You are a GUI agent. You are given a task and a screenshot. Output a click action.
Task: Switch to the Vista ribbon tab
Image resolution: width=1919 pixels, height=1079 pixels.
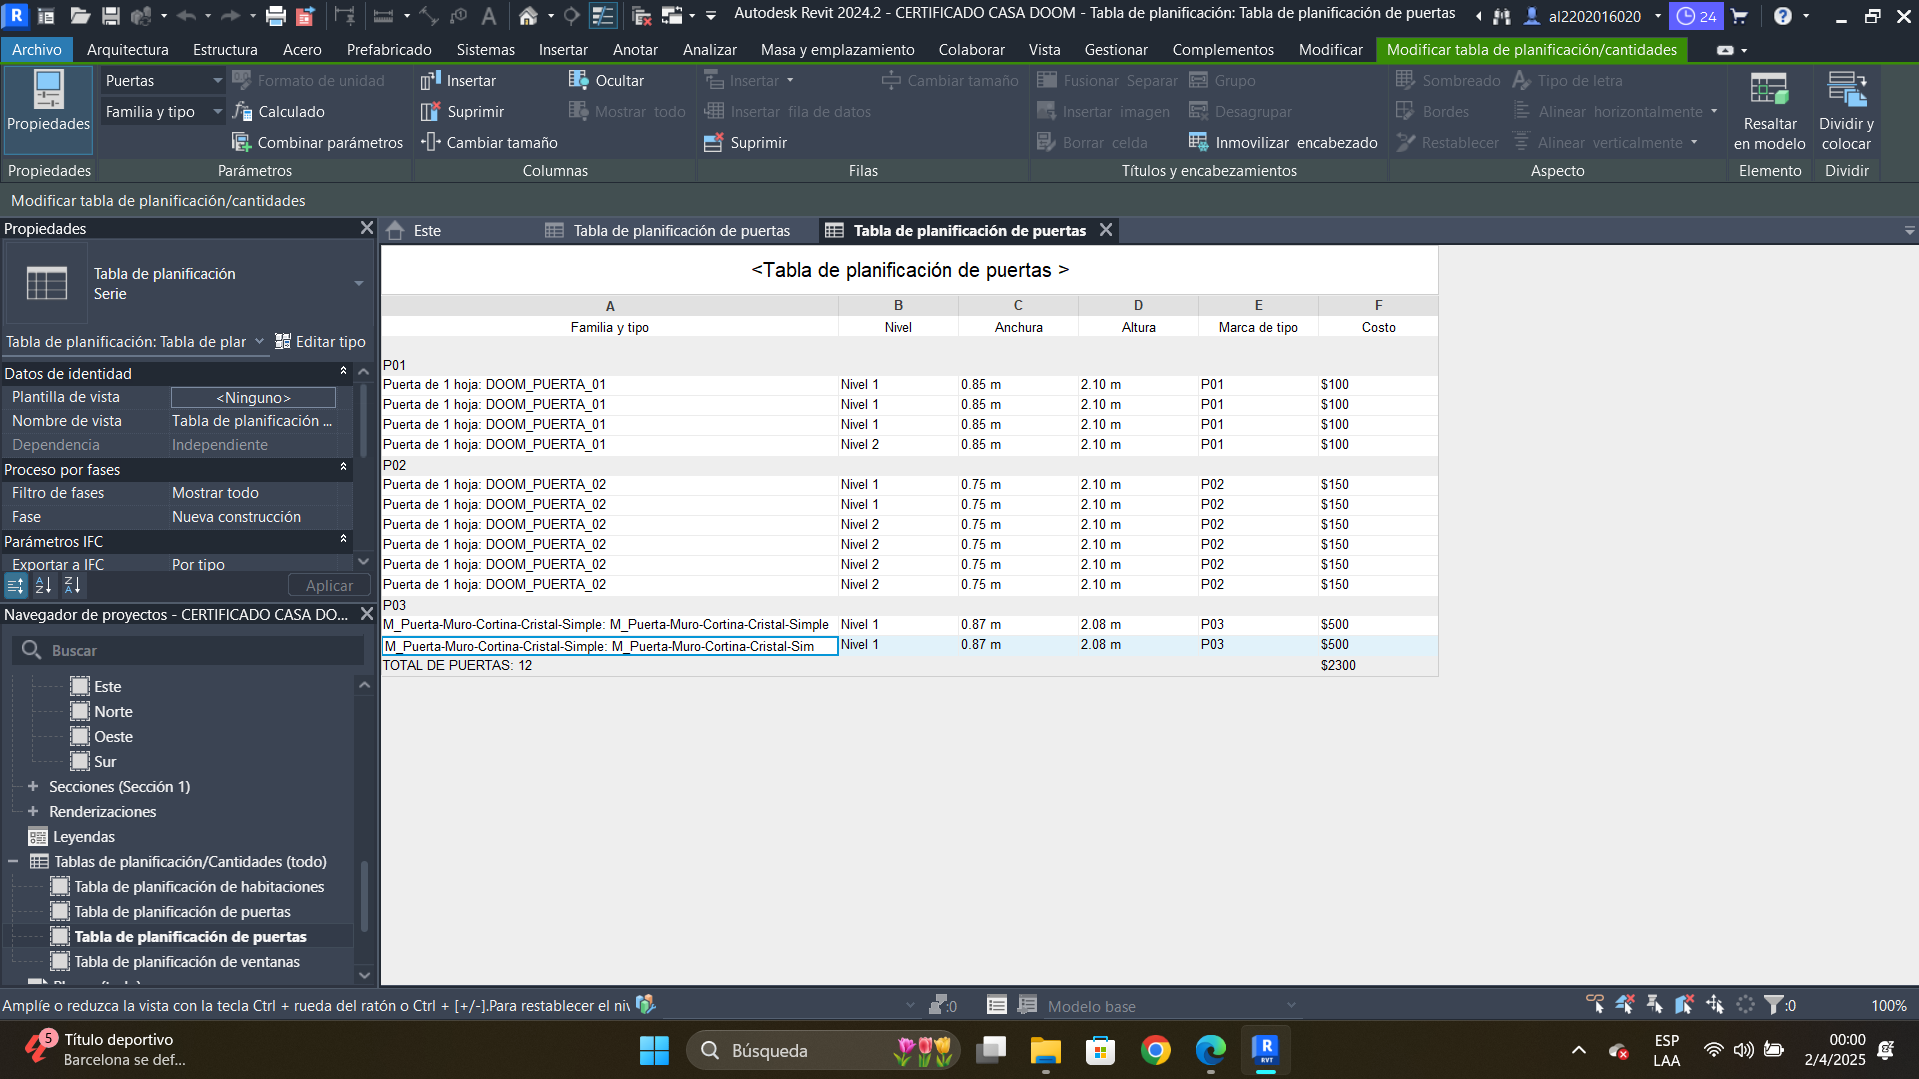click(1044, 50)
